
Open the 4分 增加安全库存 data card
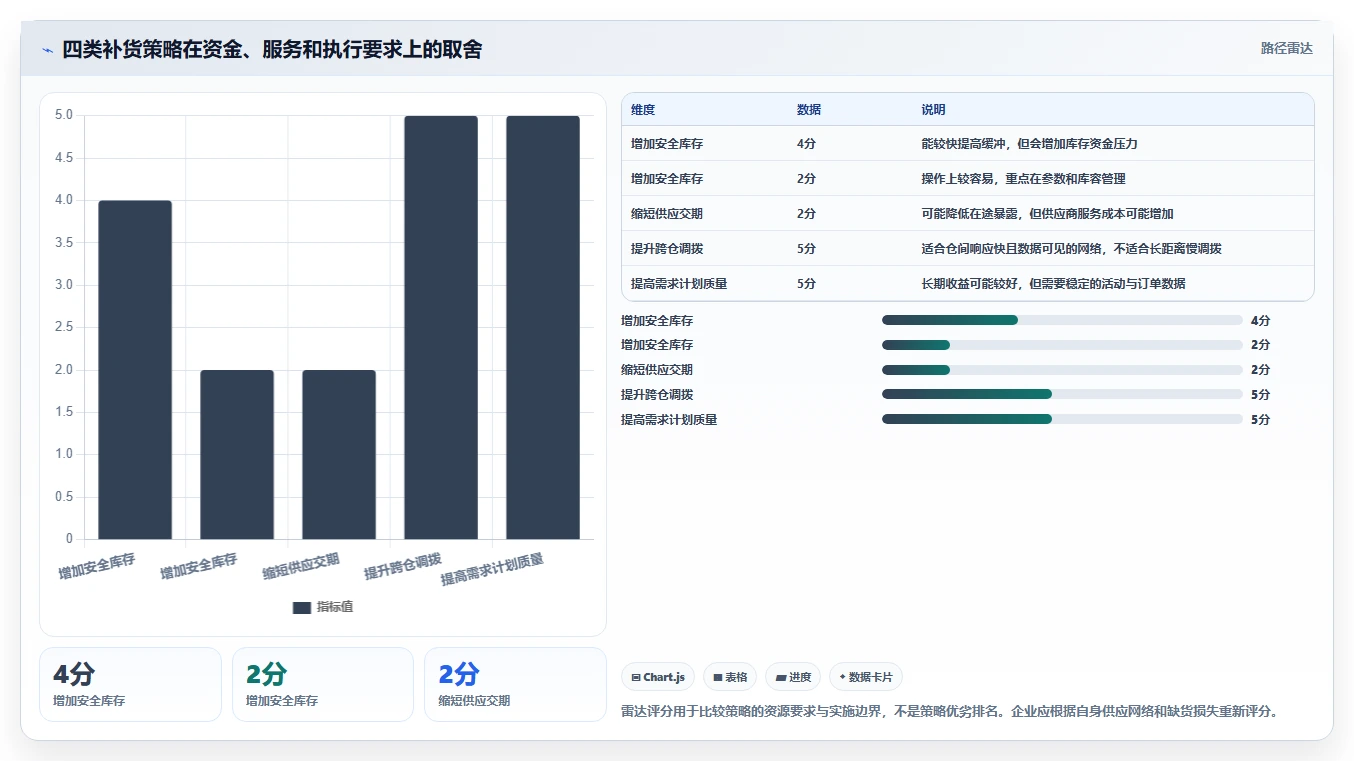point(130,684)
